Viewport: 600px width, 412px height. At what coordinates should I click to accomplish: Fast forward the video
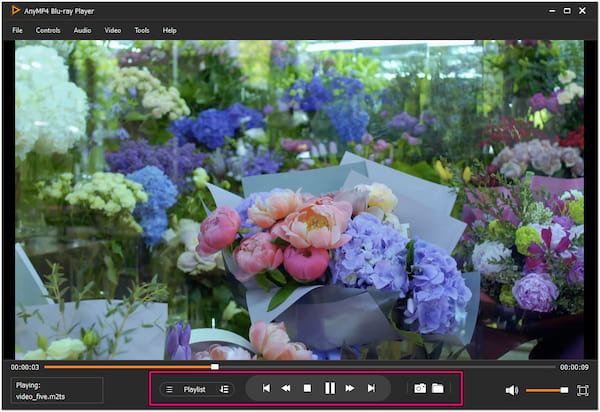point(350,388)
